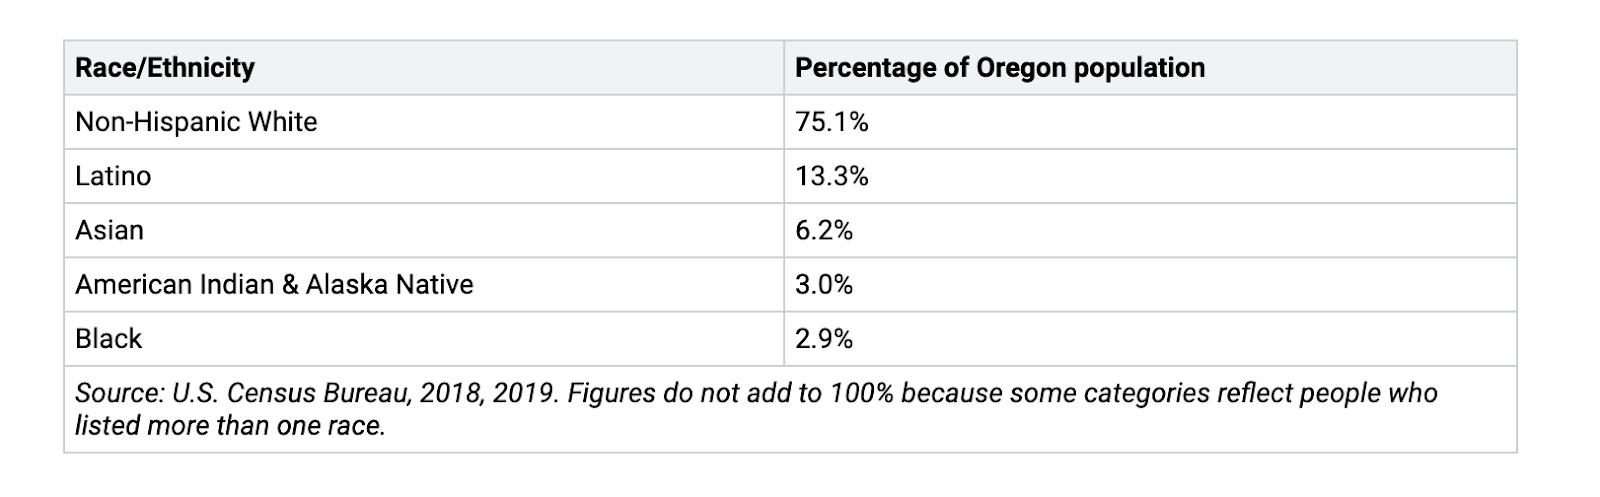Click the 13.3% percentage cell

point(831,176)
